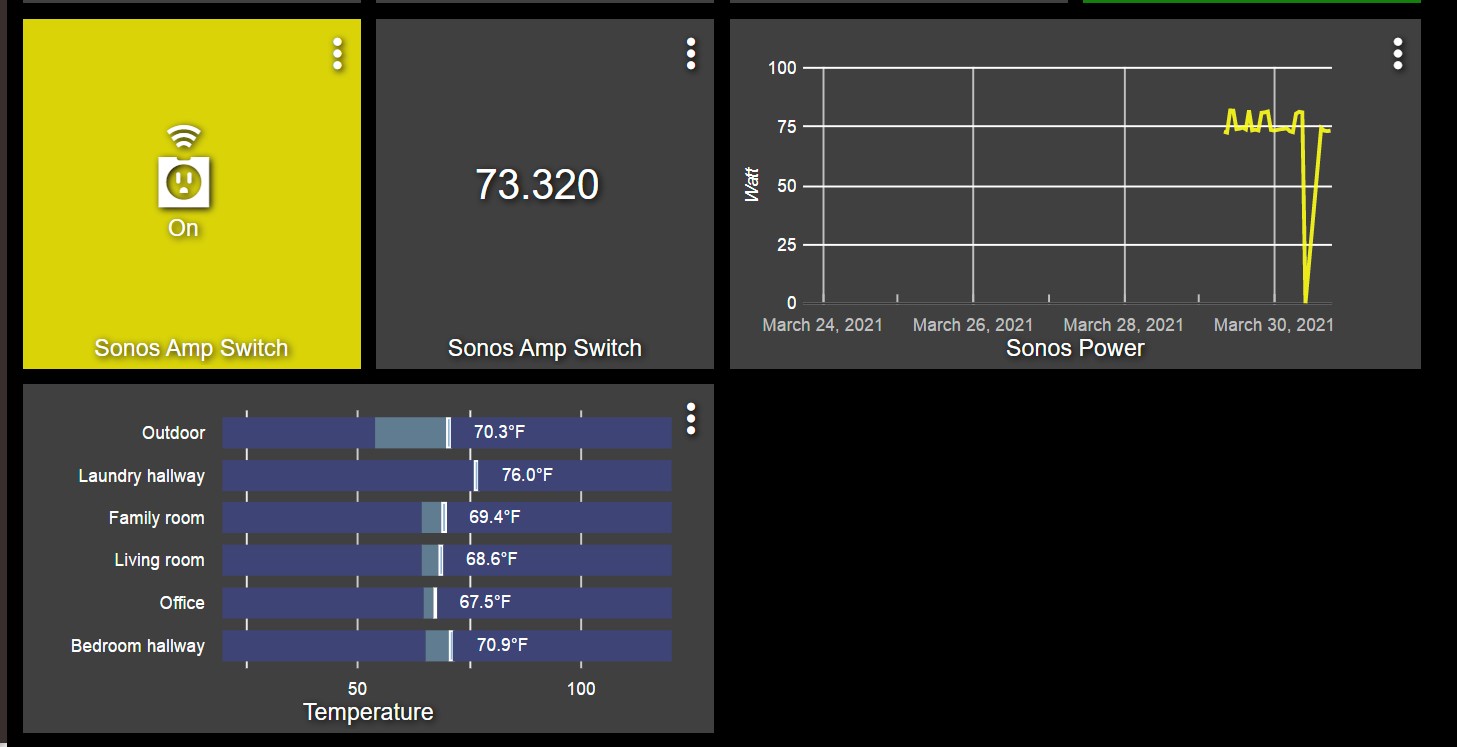Open the Temperature tile's three-dot menu
Viewport: 1457px width, 747px height.
click(x=691, y=419)
